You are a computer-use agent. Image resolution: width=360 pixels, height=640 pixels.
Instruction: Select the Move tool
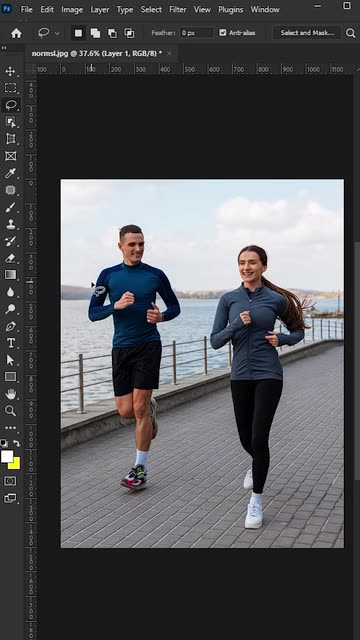[x=10, y=71]
